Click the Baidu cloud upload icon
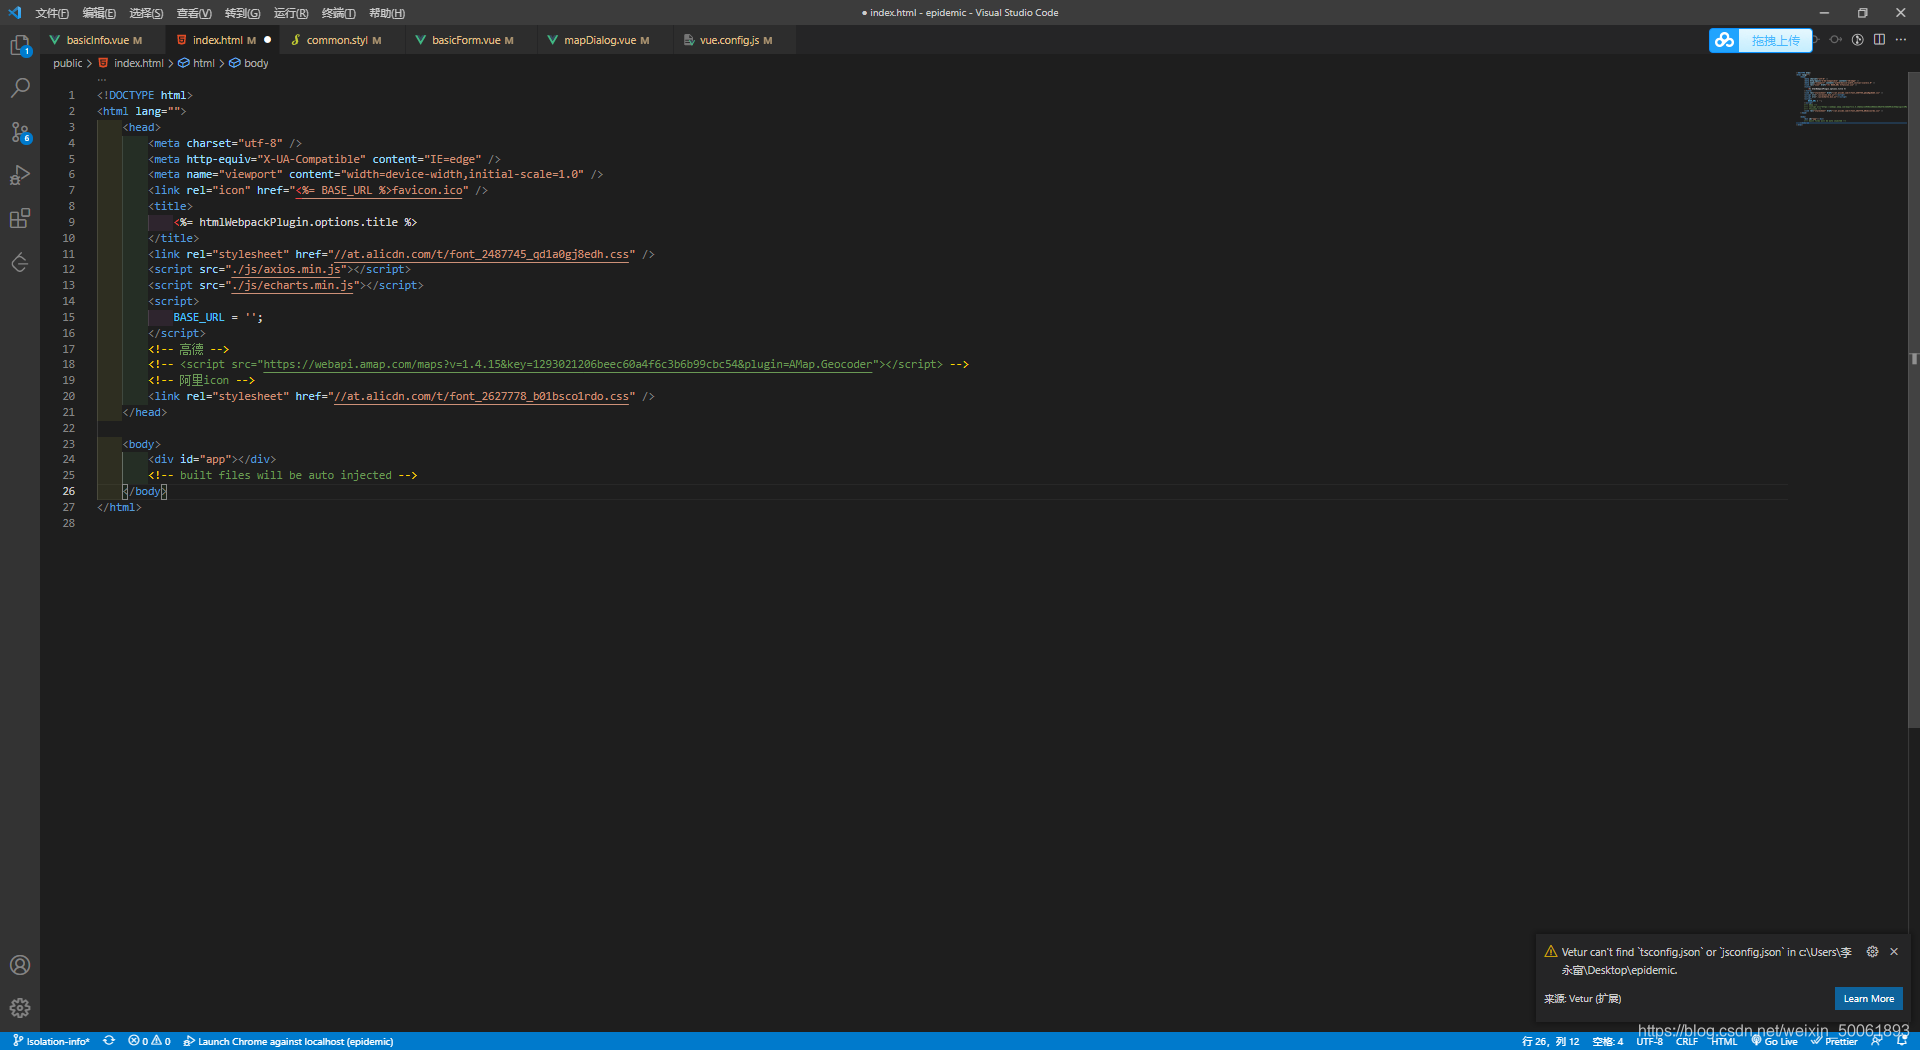 (x=1724, y=40)
